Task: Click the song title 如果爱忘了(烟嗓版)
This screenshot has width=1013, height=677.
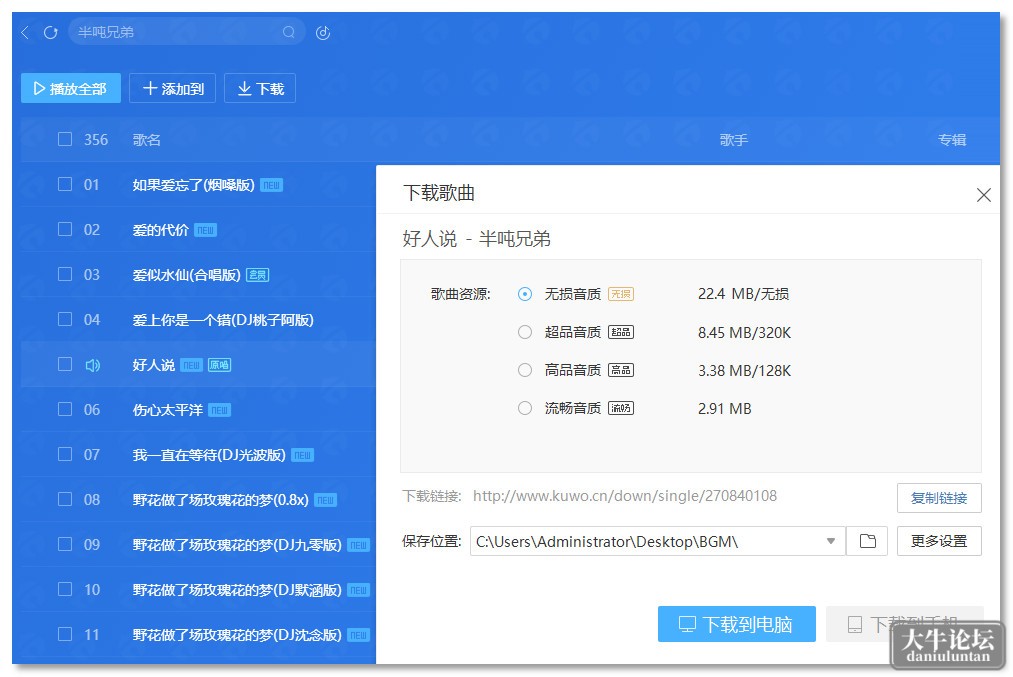Action: tap(193, 185)
